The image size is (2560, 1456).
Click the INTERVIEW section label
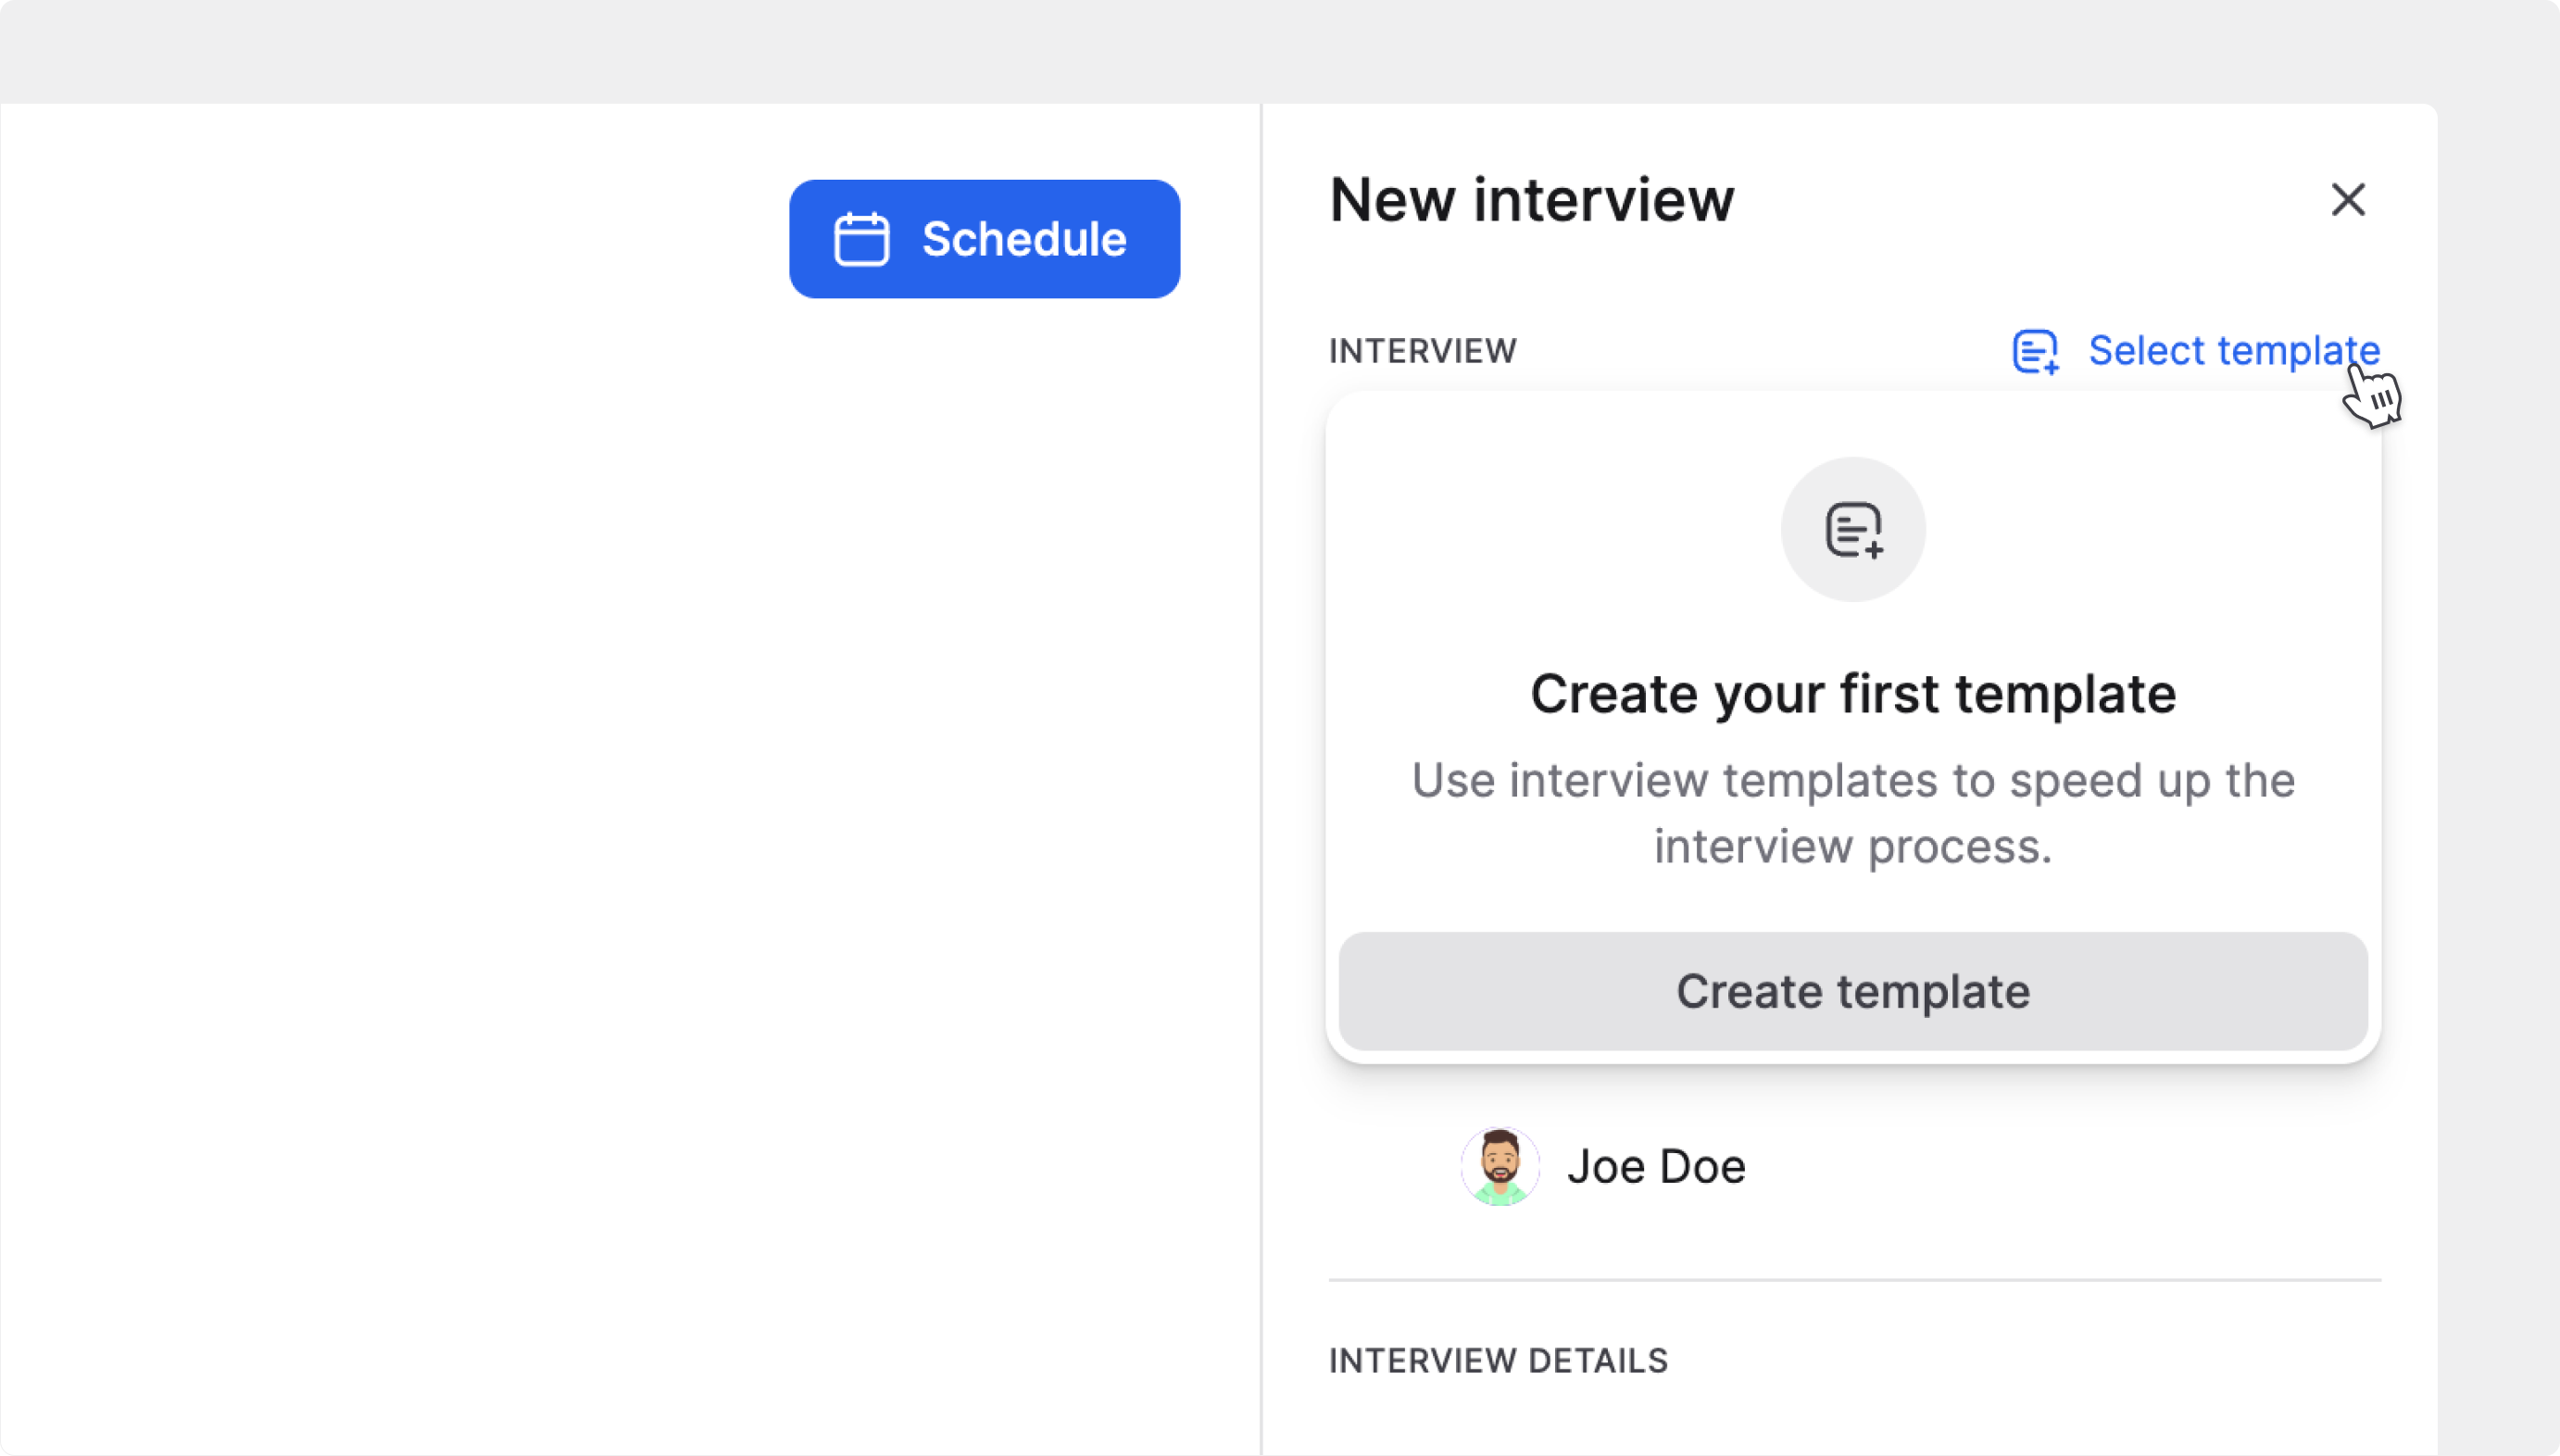tap(1422, 351)
